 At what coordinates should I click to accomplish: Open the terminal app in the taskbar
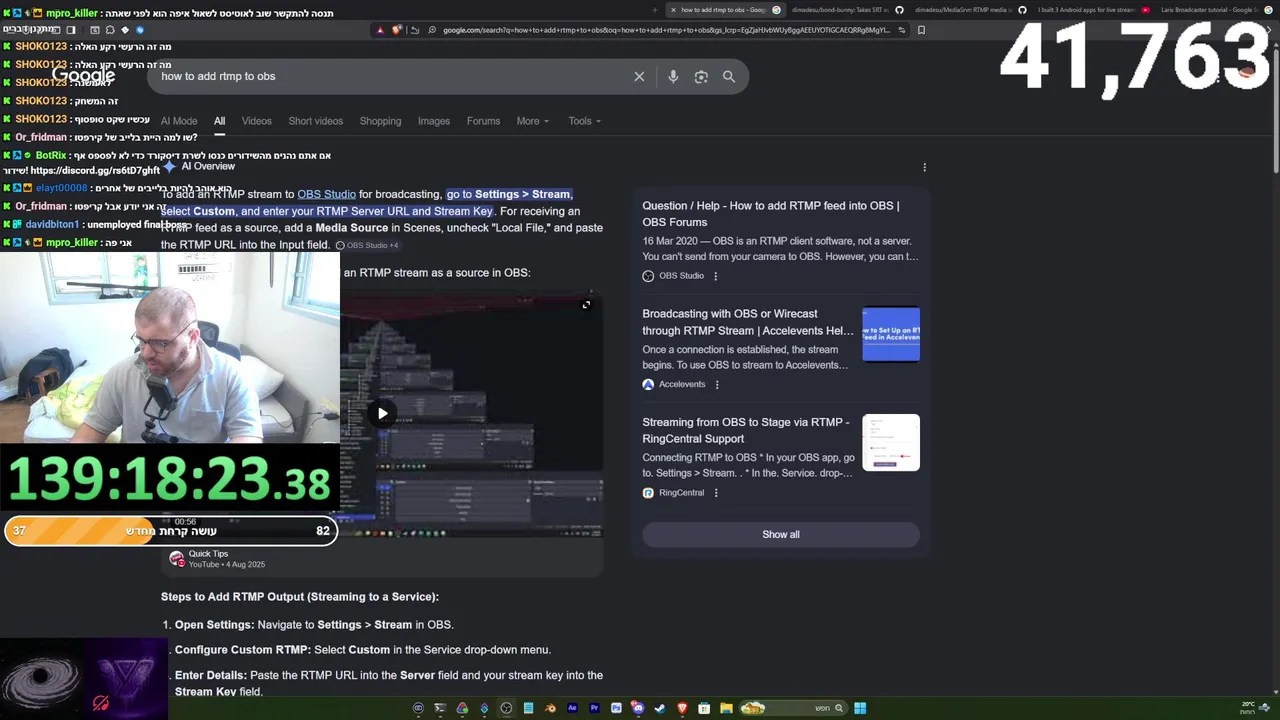click(440, 708)
